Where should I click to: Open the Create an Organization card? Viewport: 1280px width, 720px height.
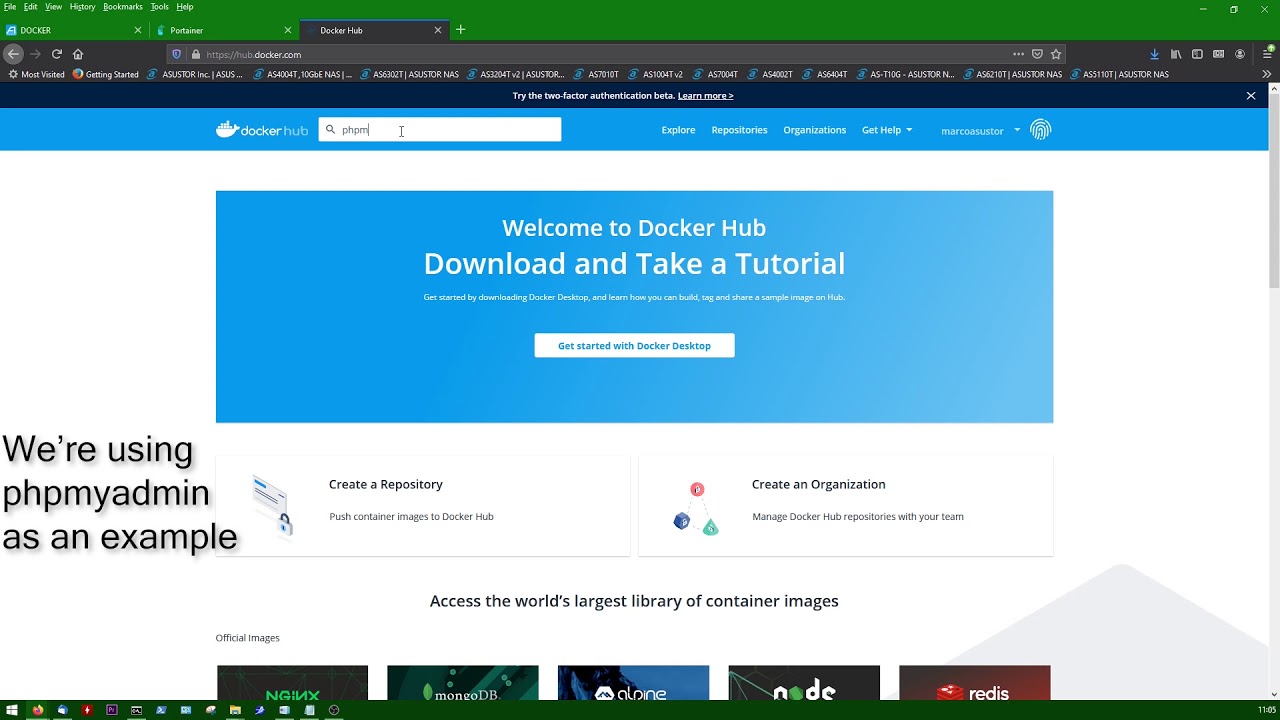click(846, 506)
